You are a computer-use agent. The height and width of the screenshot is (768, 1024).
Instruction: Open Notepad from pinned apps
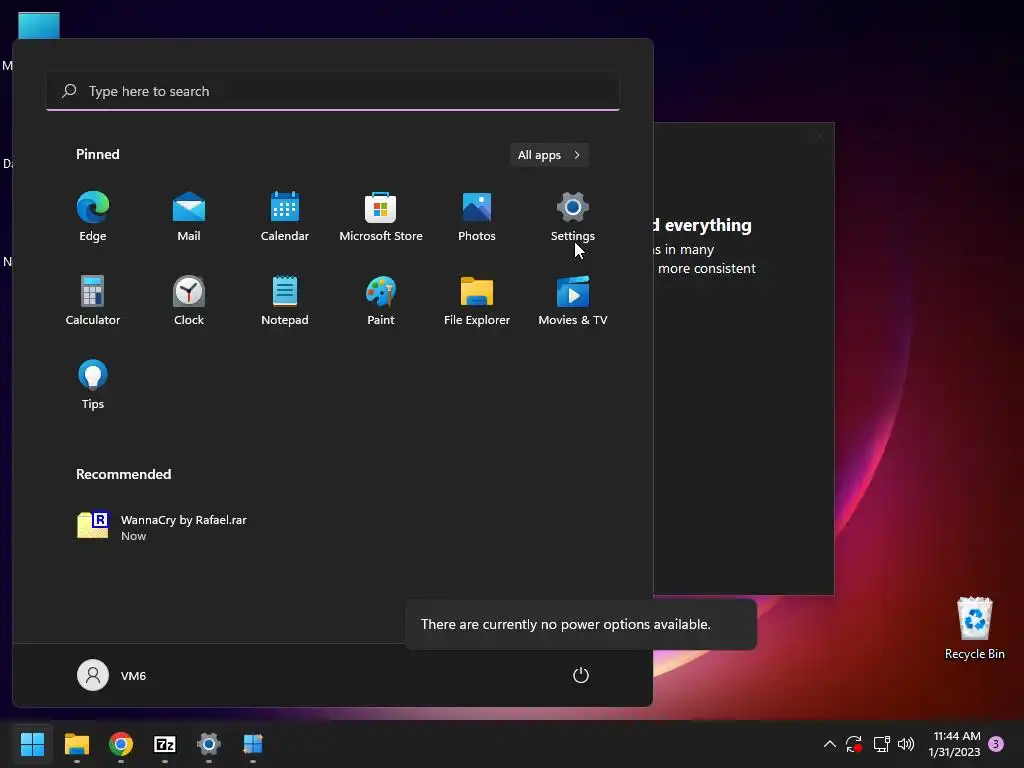point(285,300)
